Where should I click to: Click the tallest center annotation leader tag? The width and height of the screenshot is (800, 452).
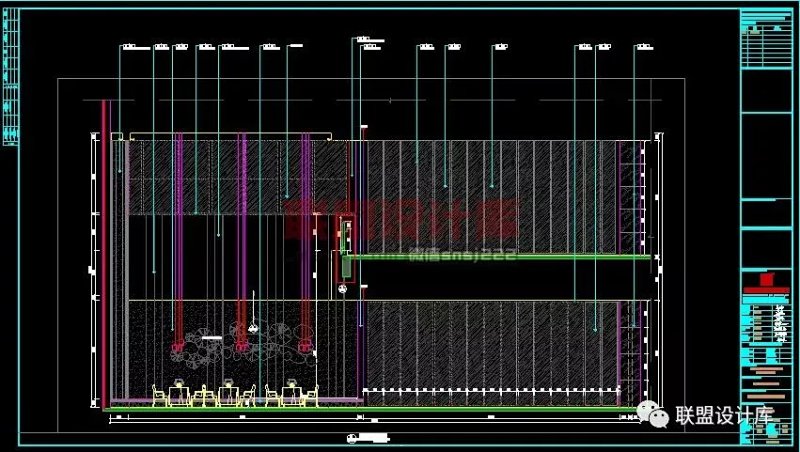click(x=362, y=39)
